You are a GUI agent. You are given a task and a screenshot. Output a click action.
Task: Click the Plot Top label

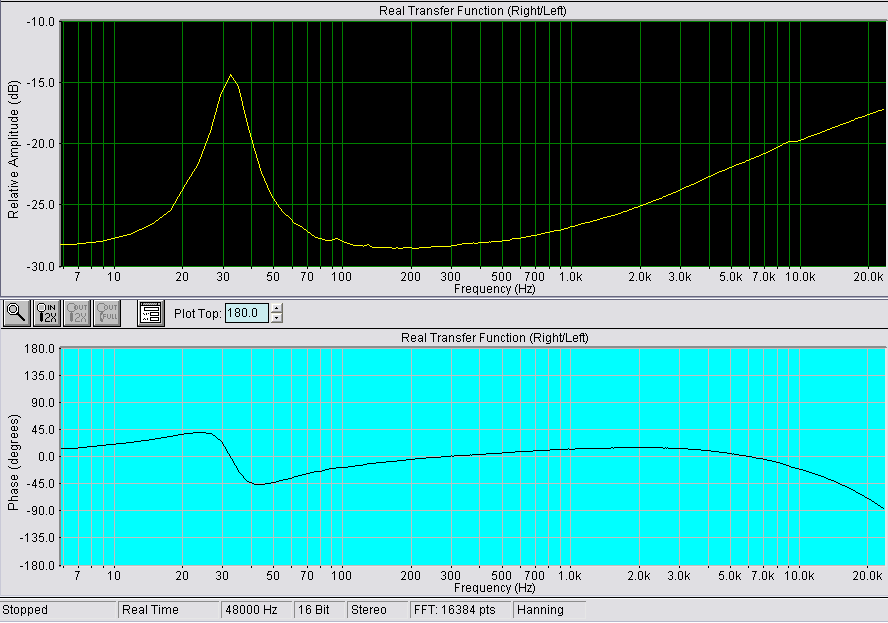pos(198,313)
